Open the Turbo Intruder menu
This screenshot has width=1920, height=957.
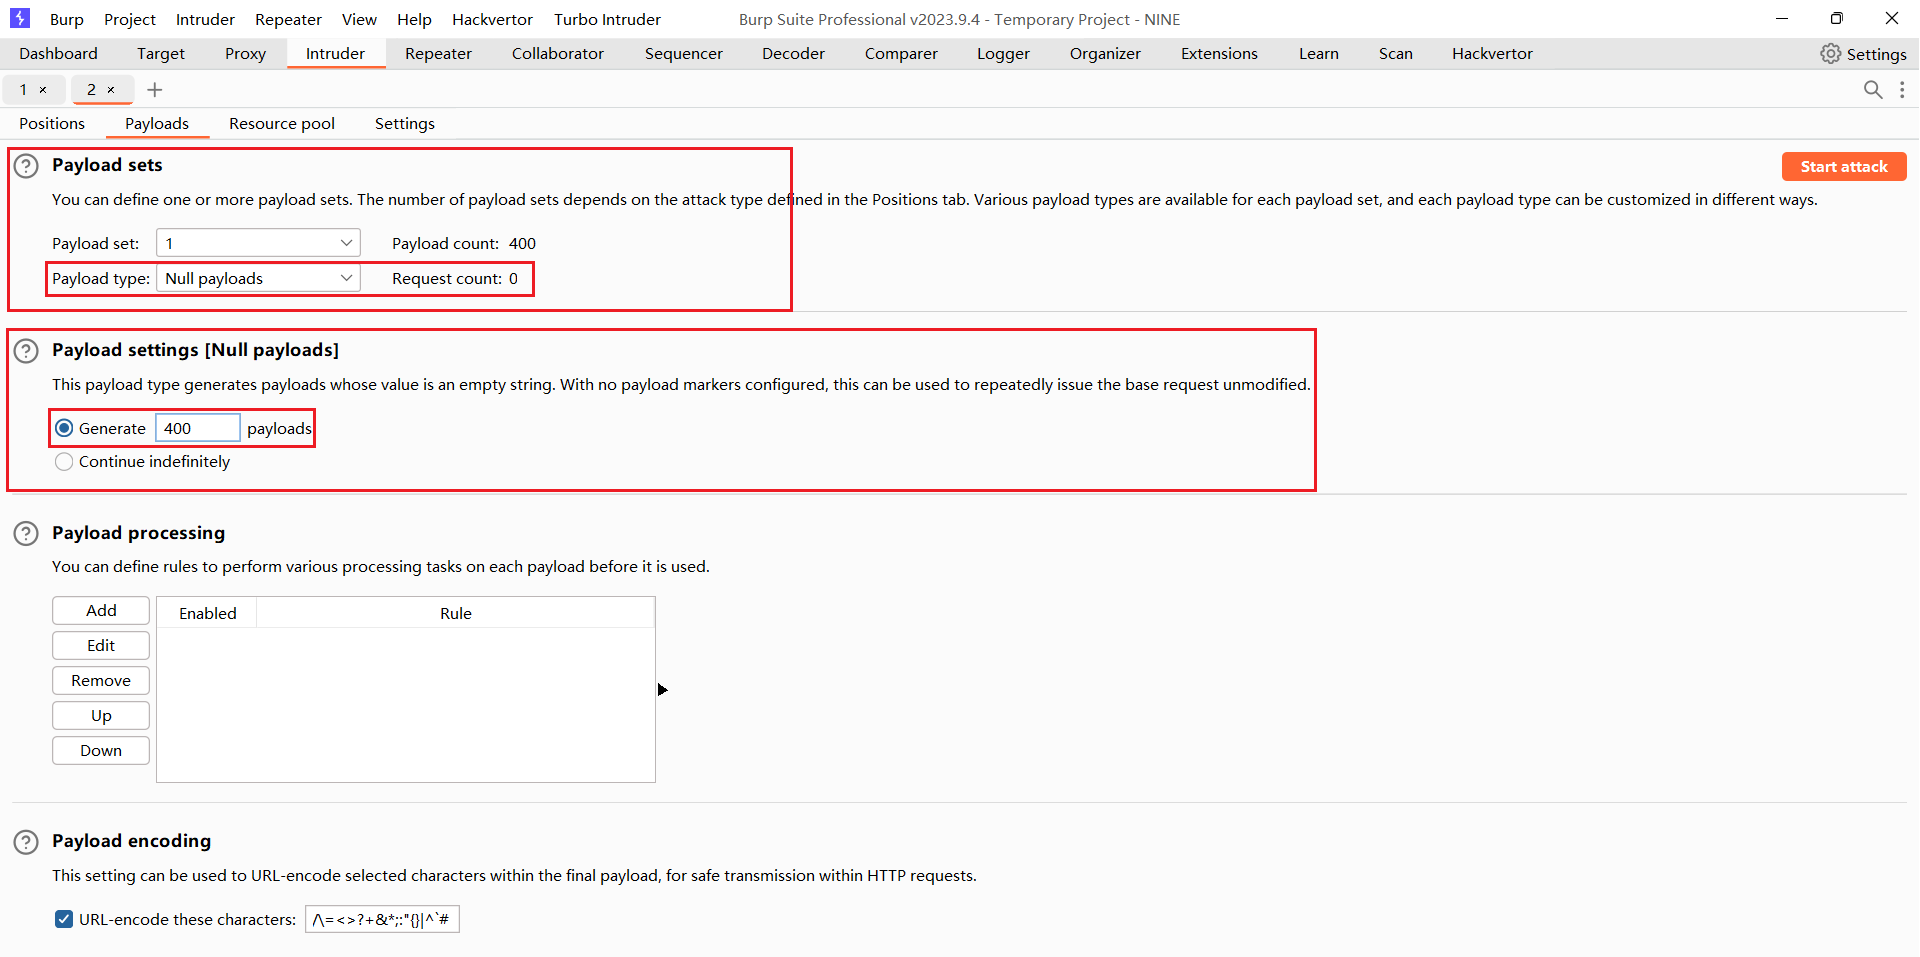[x=607, y=19]
